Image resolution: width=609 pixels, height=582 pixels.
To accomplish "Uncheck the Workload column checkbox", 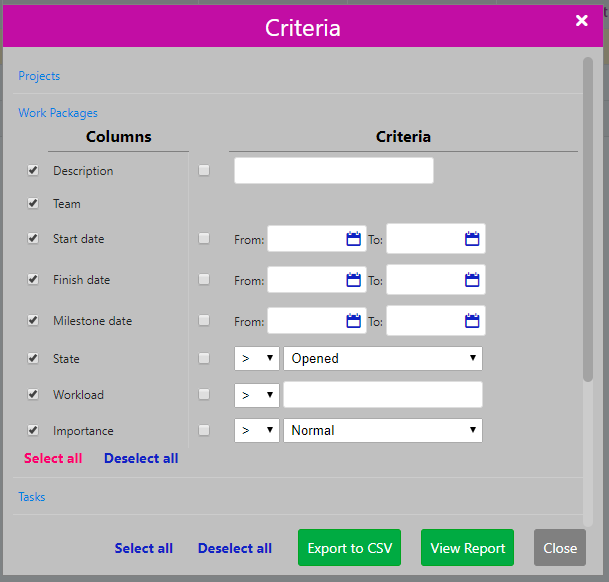I will pyautogui.click(x=33, y=394).
